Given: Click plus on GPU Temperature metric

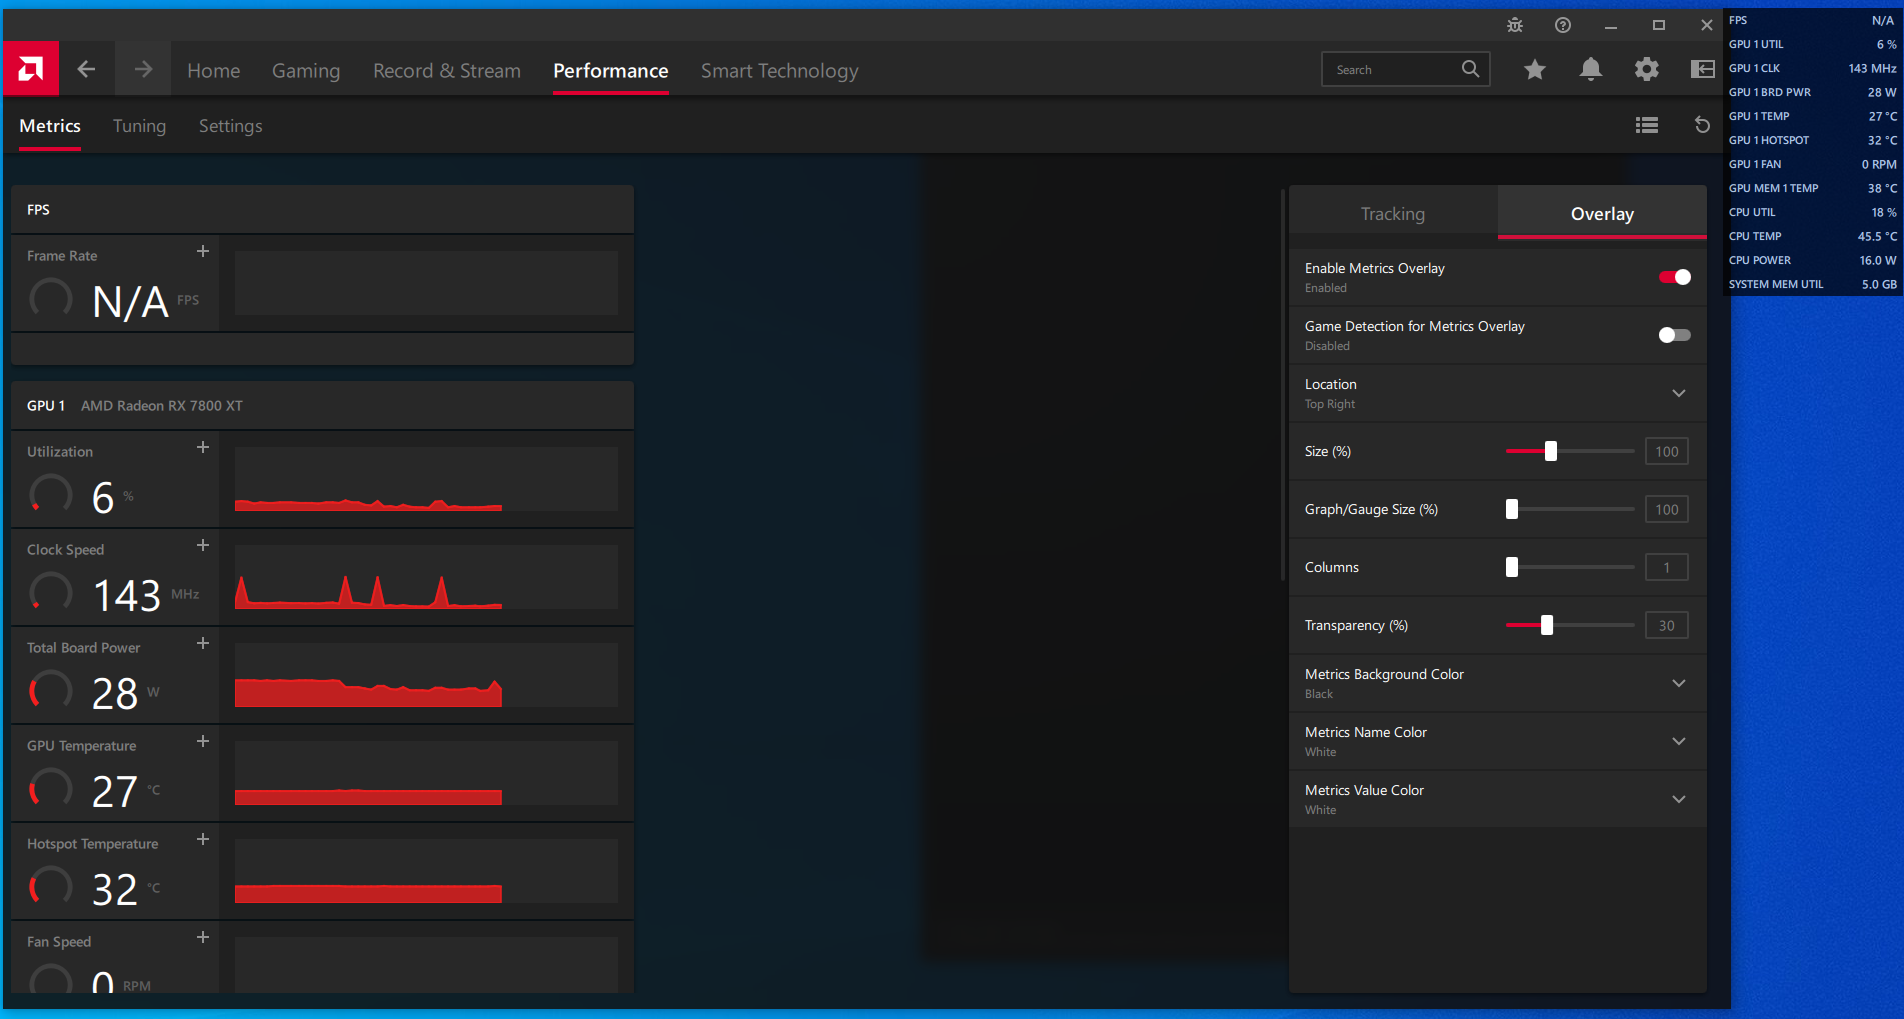Looking at the screenshot, I should (203, 742).
